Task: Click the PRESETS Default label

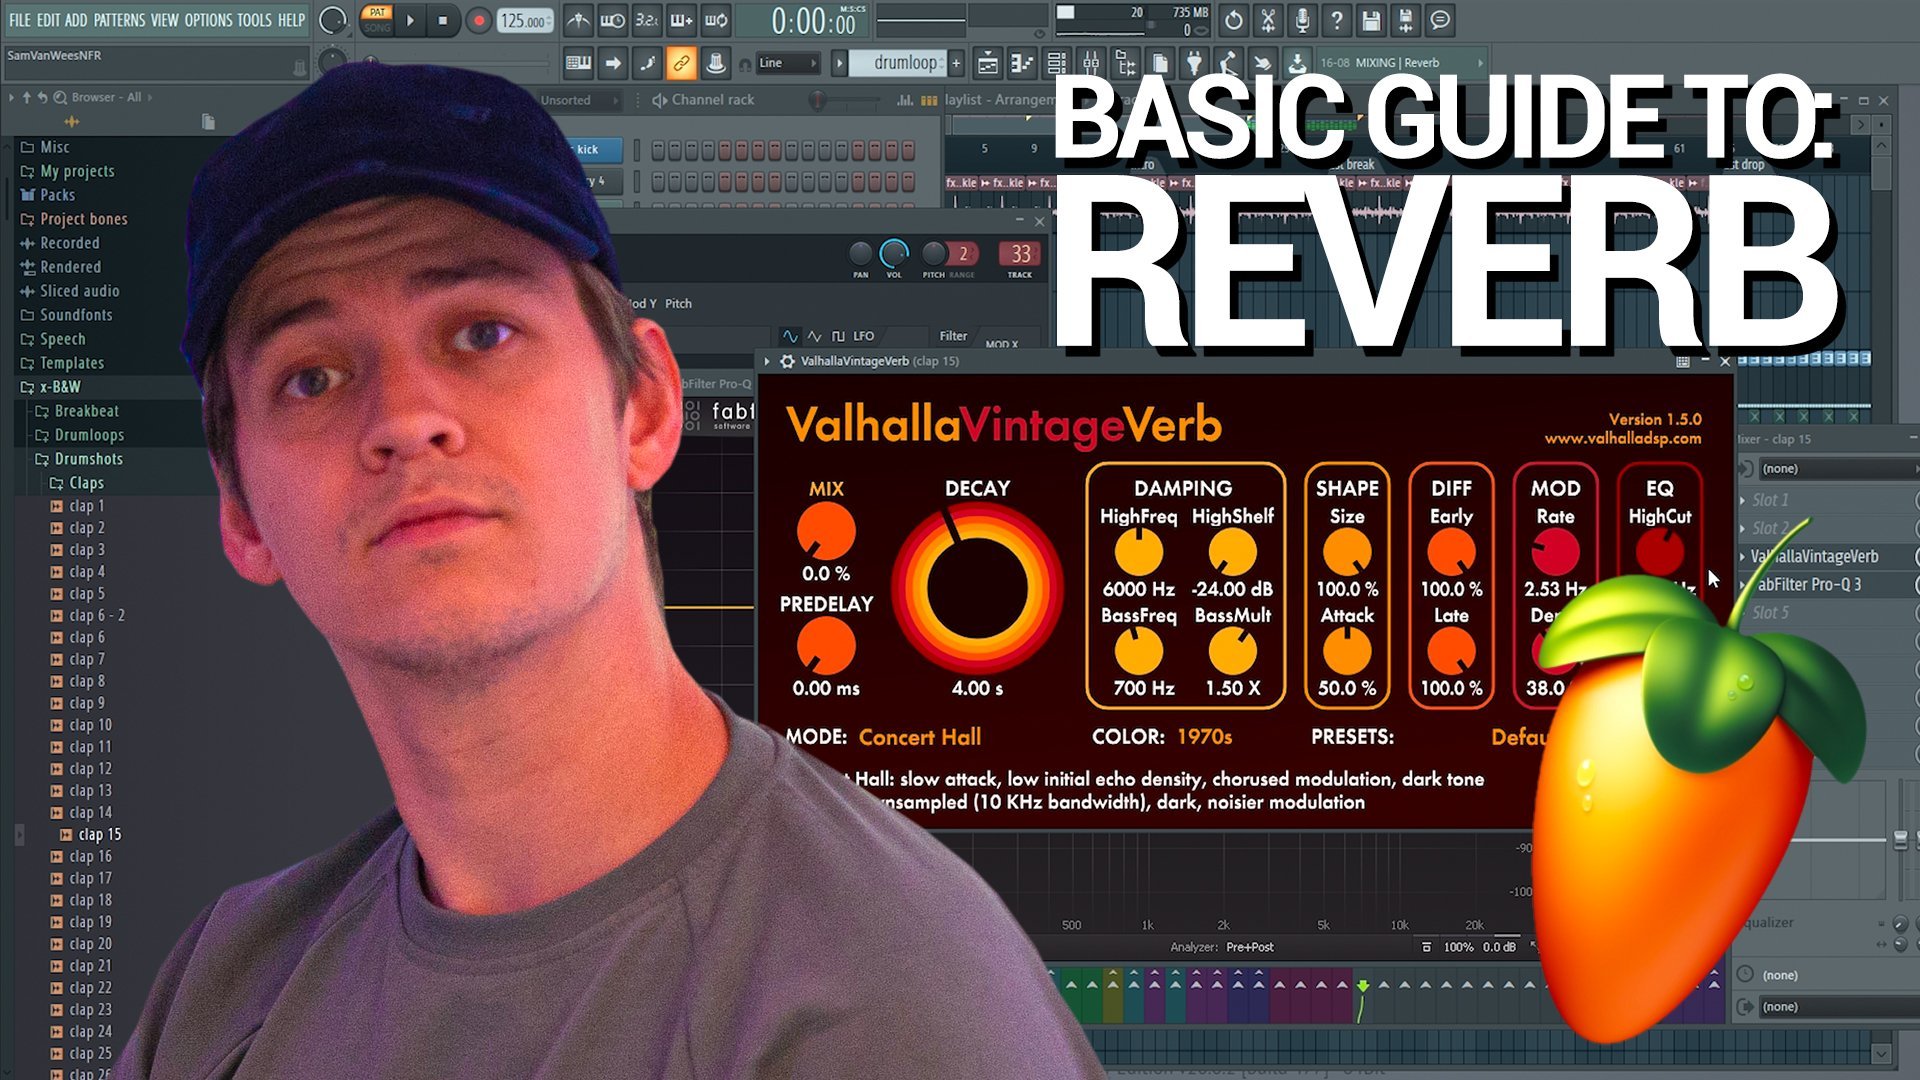Action: click(1516, 736)
